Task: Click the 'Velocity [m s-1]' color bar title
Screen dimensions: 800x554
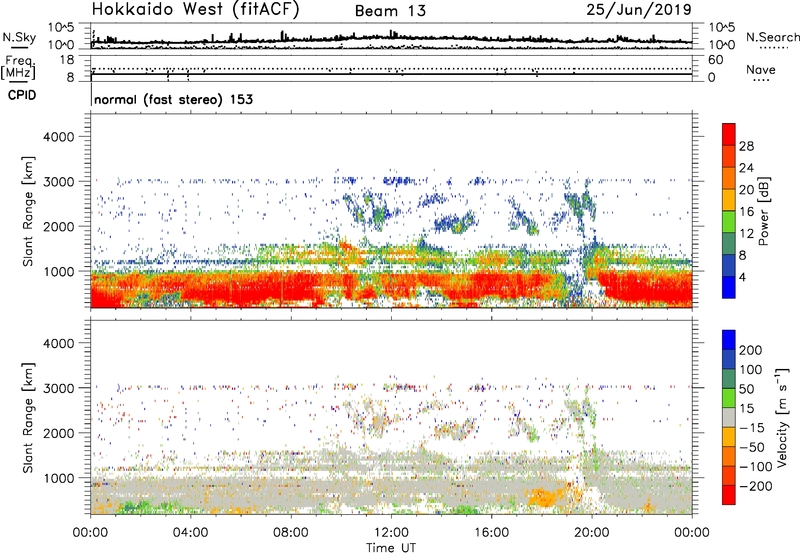Action: click(783, 417)
